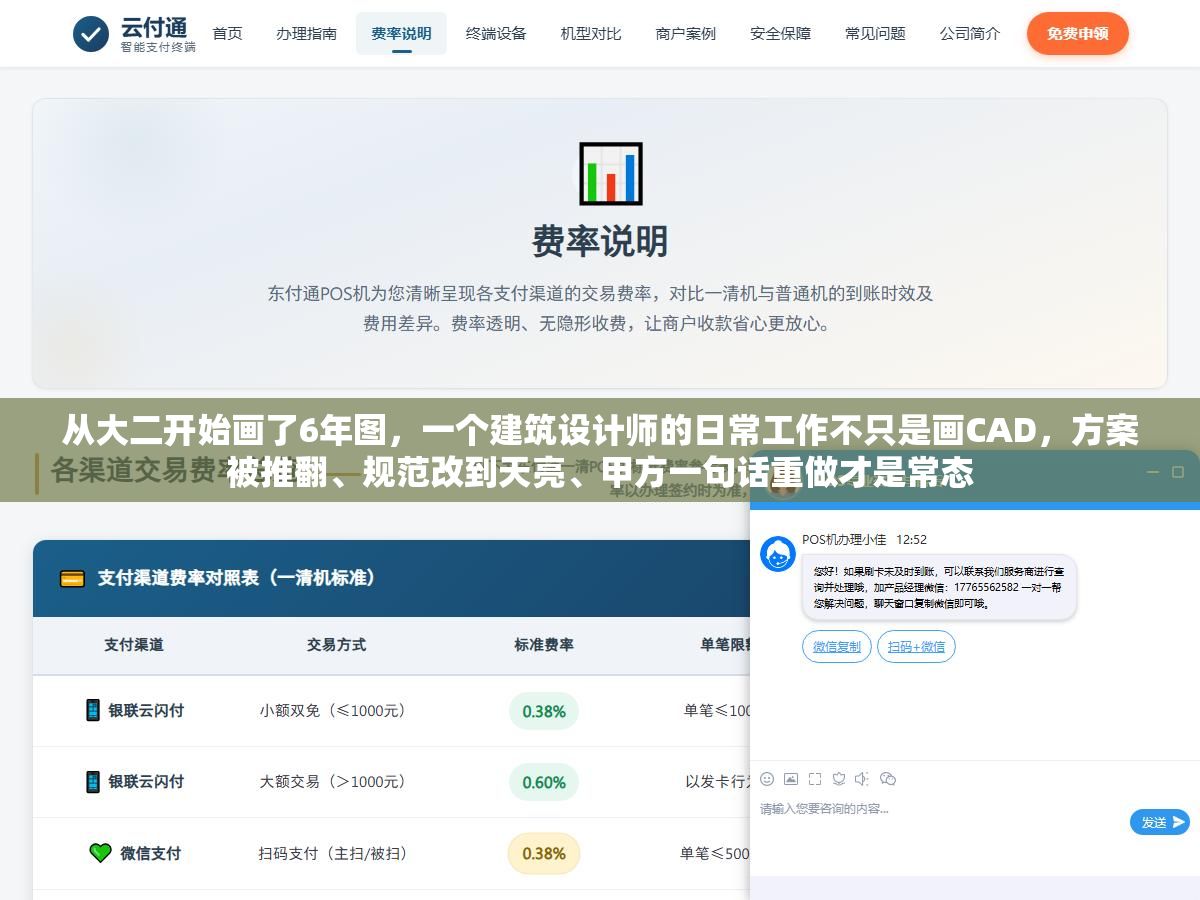
Task: Click 银联云闪付 label in 大额交易 row
Action: (147, 782)
